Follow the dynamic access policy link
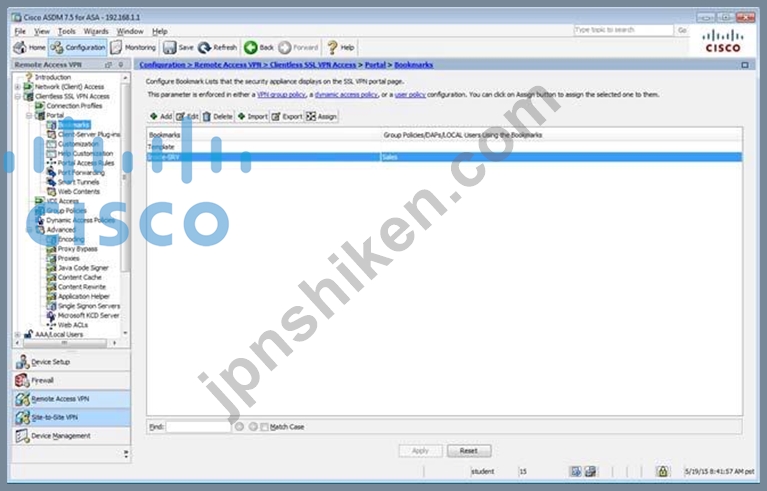 click(x=346, y=94)
